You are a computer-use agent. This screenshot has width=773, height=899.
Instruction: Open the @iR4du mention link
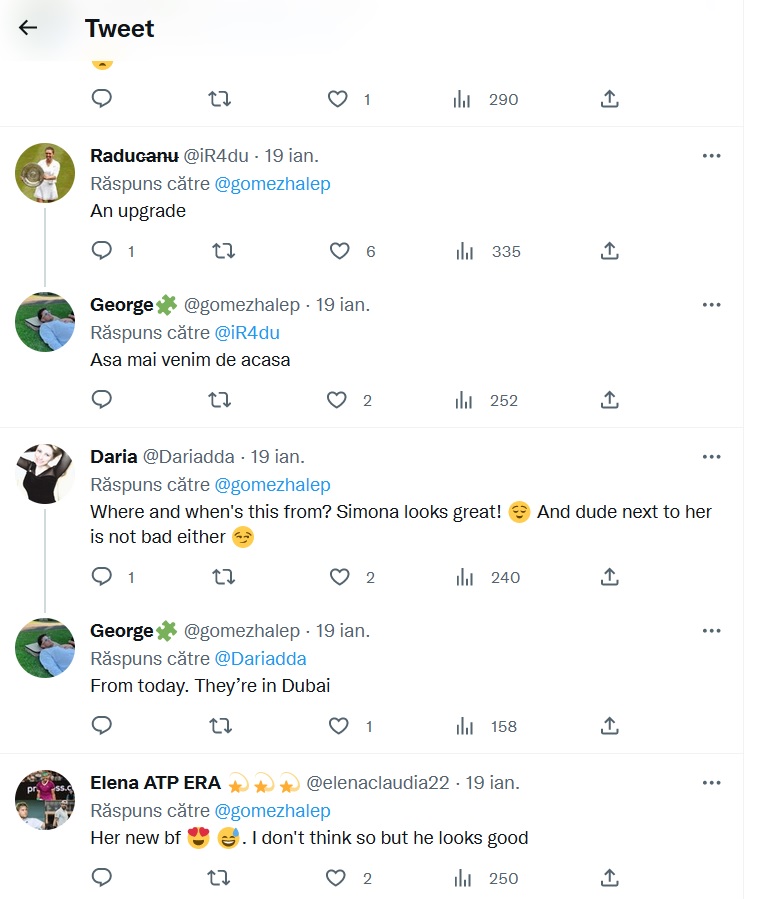[x=247, y=333]
